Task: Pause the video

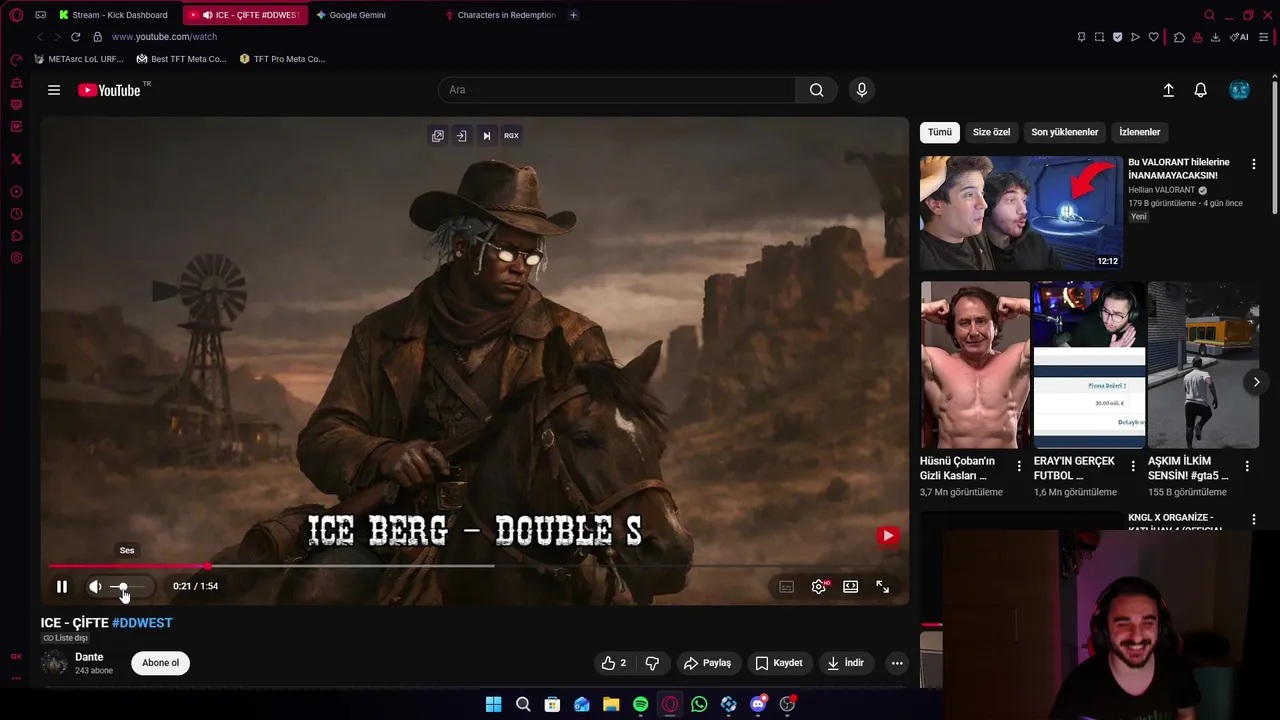Action: pyautogui.click(x=62, y=587)
